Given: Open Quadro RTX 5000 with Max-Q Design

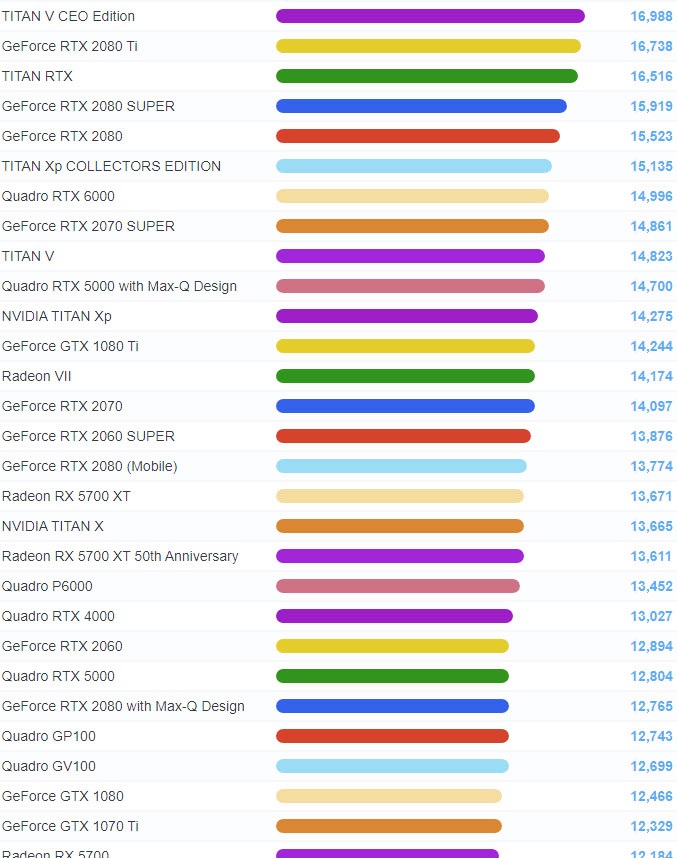Looking at the screenshot, I should tap(119, 286).
